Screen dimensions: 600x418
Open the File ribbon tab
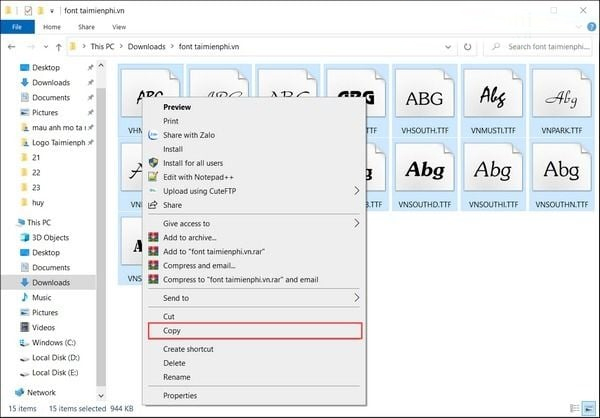pyautogui.click(x=17, y=27)
